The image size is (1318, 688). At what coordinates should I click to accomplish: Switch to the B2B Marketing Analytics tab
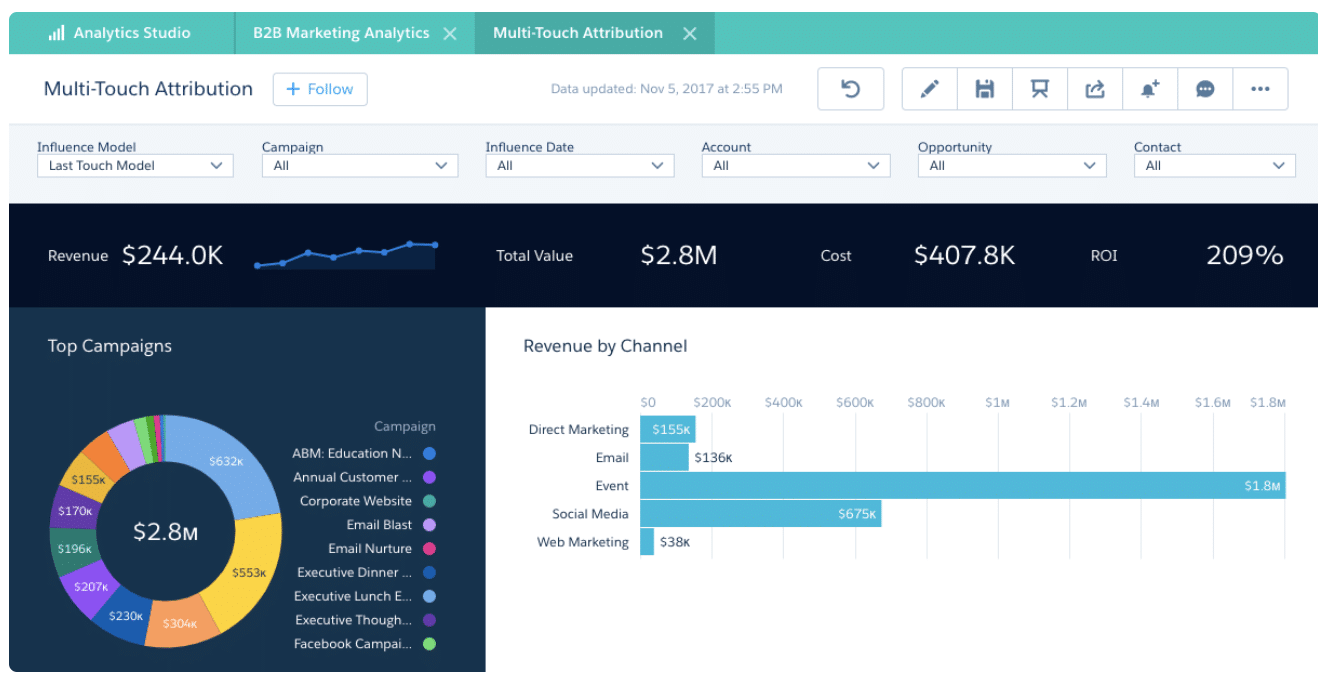(340, 32)
